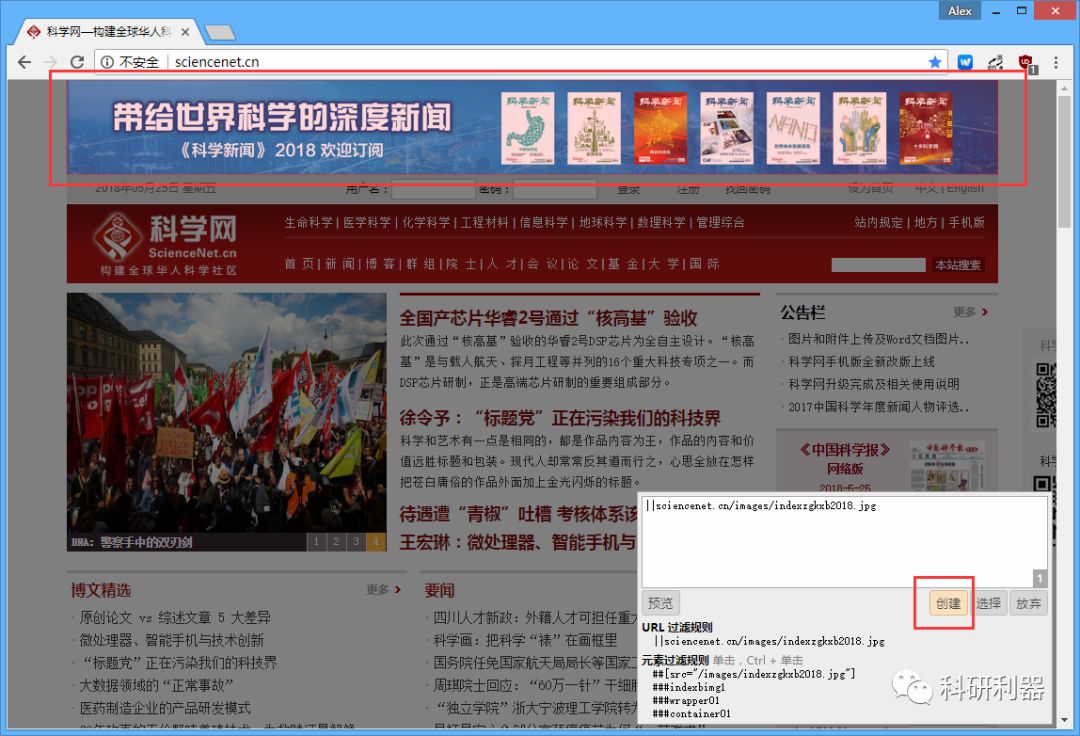This screenshot has width=1080, height=736.
Task: Show slide 1 of the photo carousel
Action: (x=316, y=542)
